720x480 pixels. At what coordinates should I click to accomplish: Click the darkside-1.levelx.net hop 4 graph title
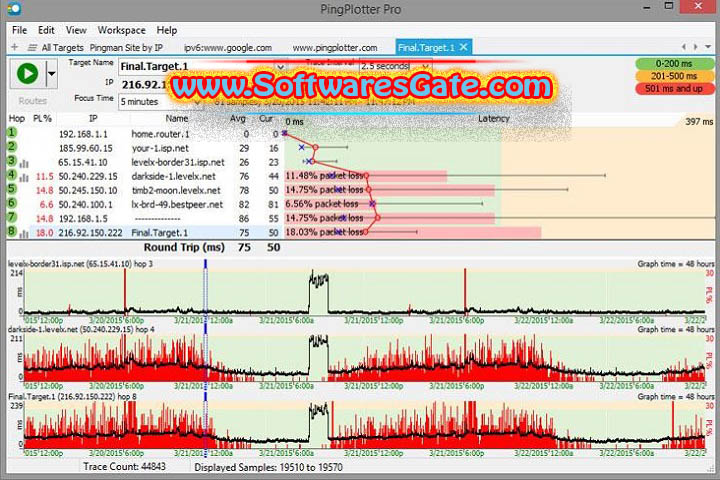(x=81, y=329)
